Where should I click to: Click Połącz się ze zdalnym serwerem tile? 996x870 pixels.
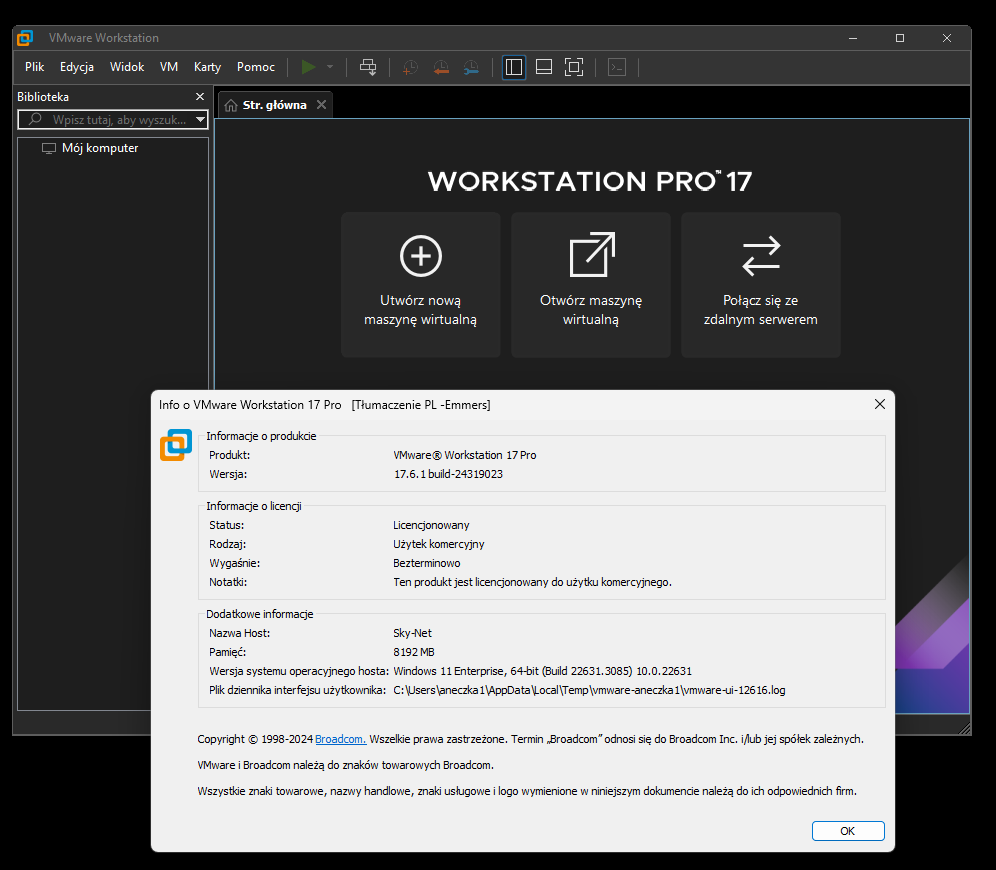pyautogui.click(x=761, y=284)
